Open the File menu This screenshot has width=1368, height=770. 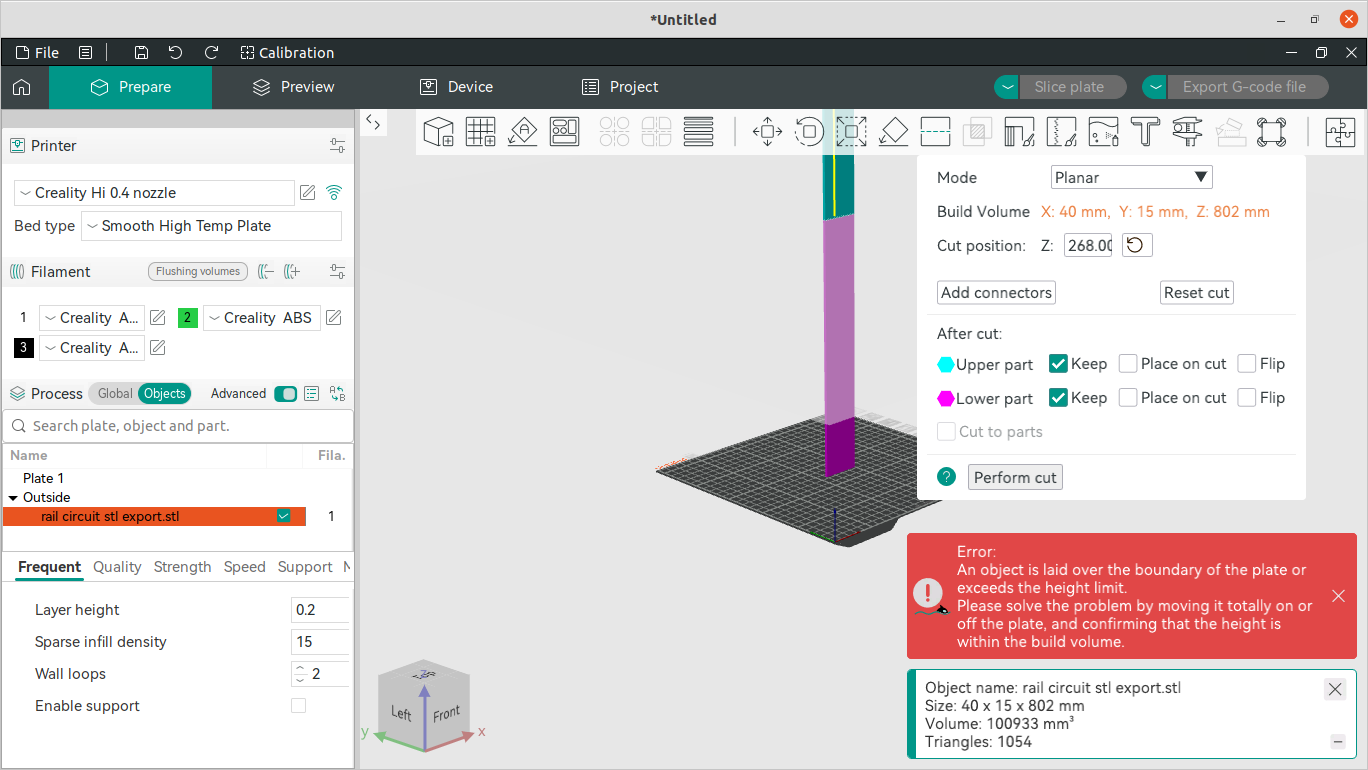click(37, 53)
